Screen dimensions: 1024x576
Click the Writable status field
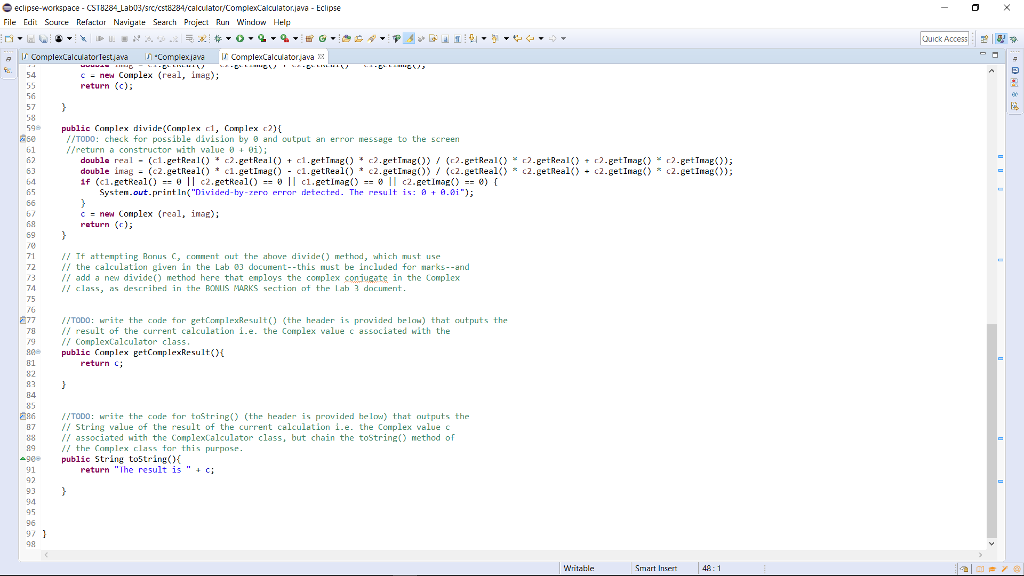(579, 568)
